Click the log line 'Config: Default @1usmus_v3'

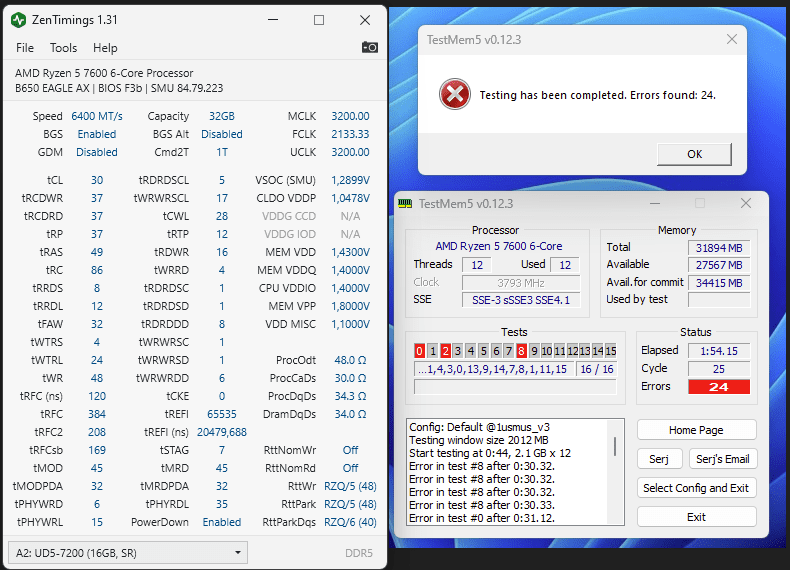coord(479,427)
